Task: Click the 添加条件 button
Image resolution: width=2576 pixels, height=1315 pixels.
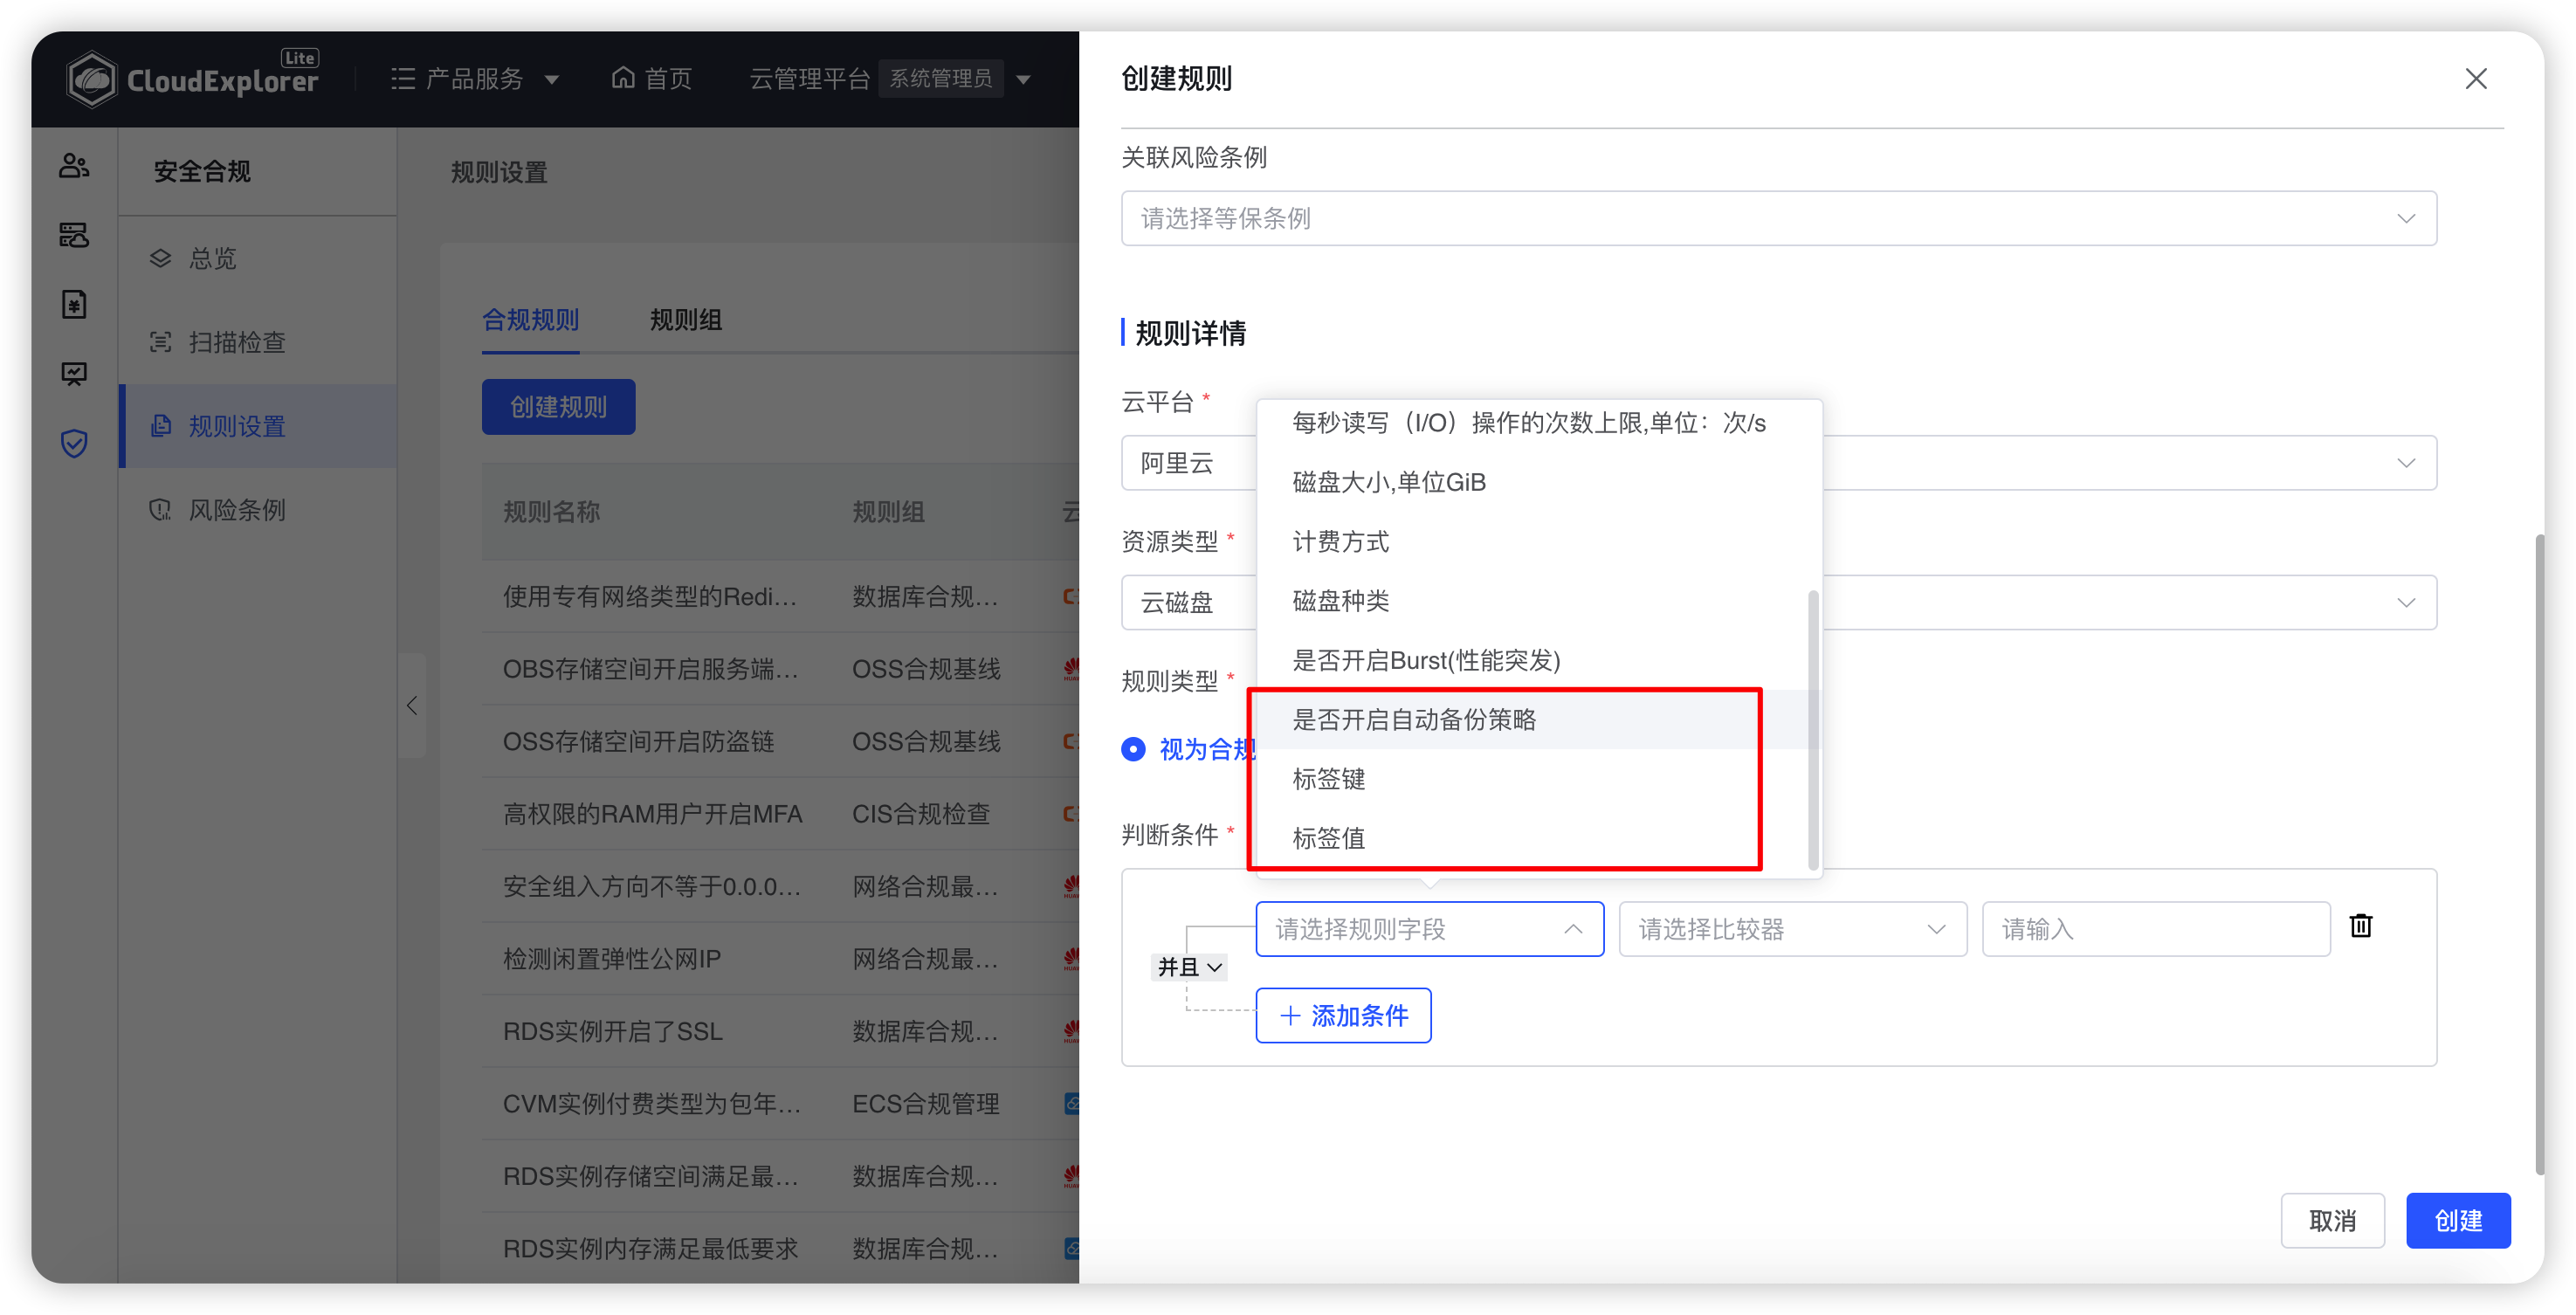Action: point(1343,1016)
